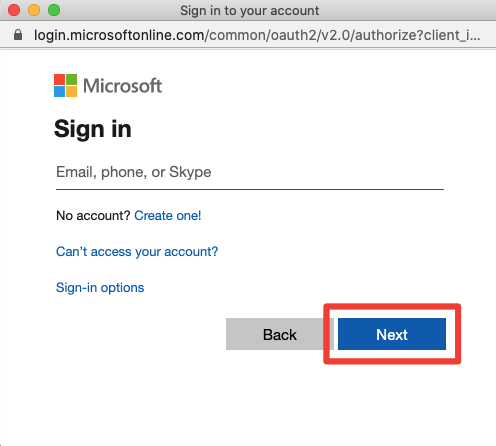Focus the Email, phone, or Skype field
Image resolution: width=496 pixels, height=446 pixels.
click(x=250, y=173)
